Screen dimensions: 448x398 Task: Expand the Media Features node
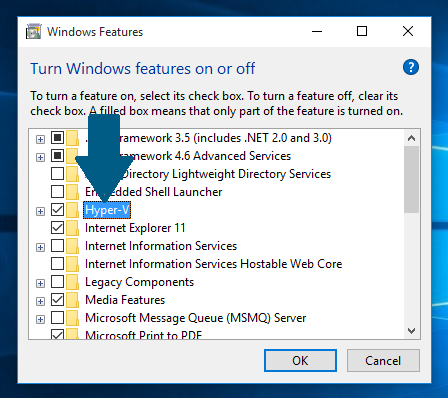40,301
